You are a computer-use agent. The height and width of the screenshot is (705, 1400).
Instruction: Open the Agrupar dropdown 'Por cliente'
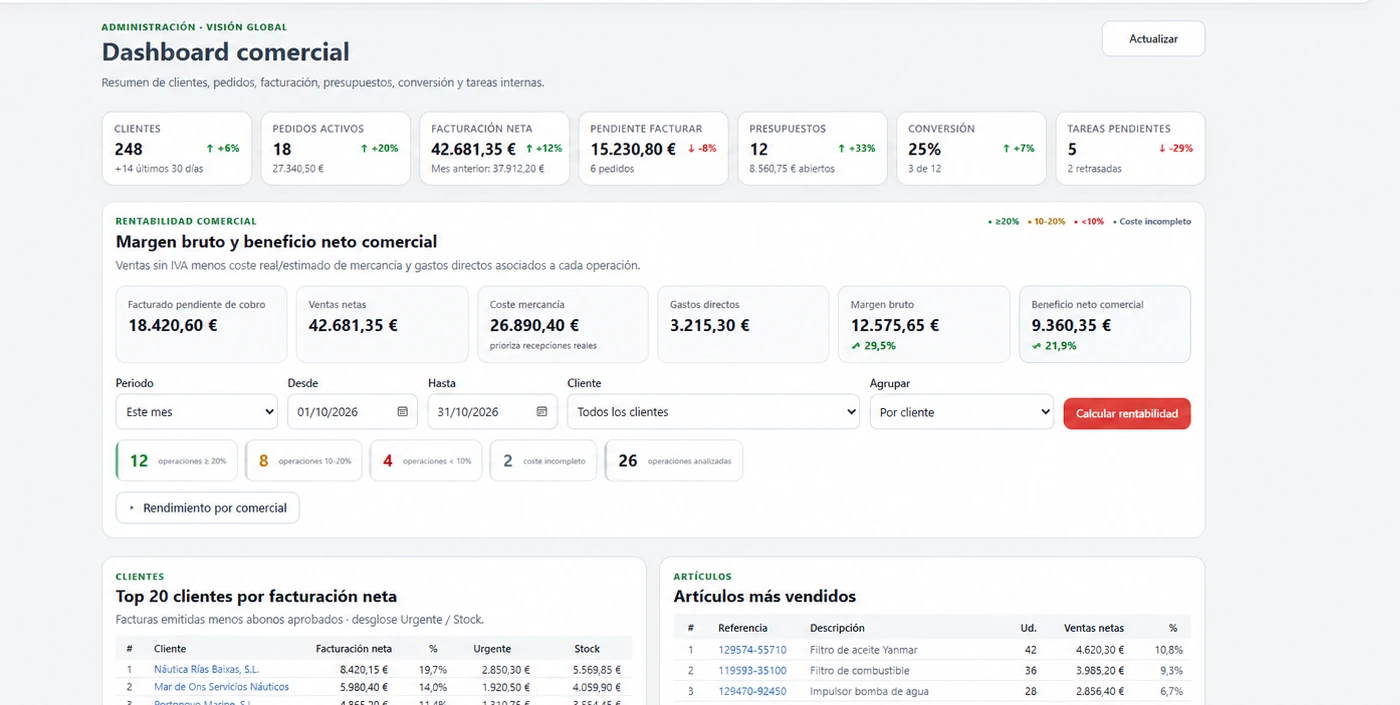click(x=962, y=412)
